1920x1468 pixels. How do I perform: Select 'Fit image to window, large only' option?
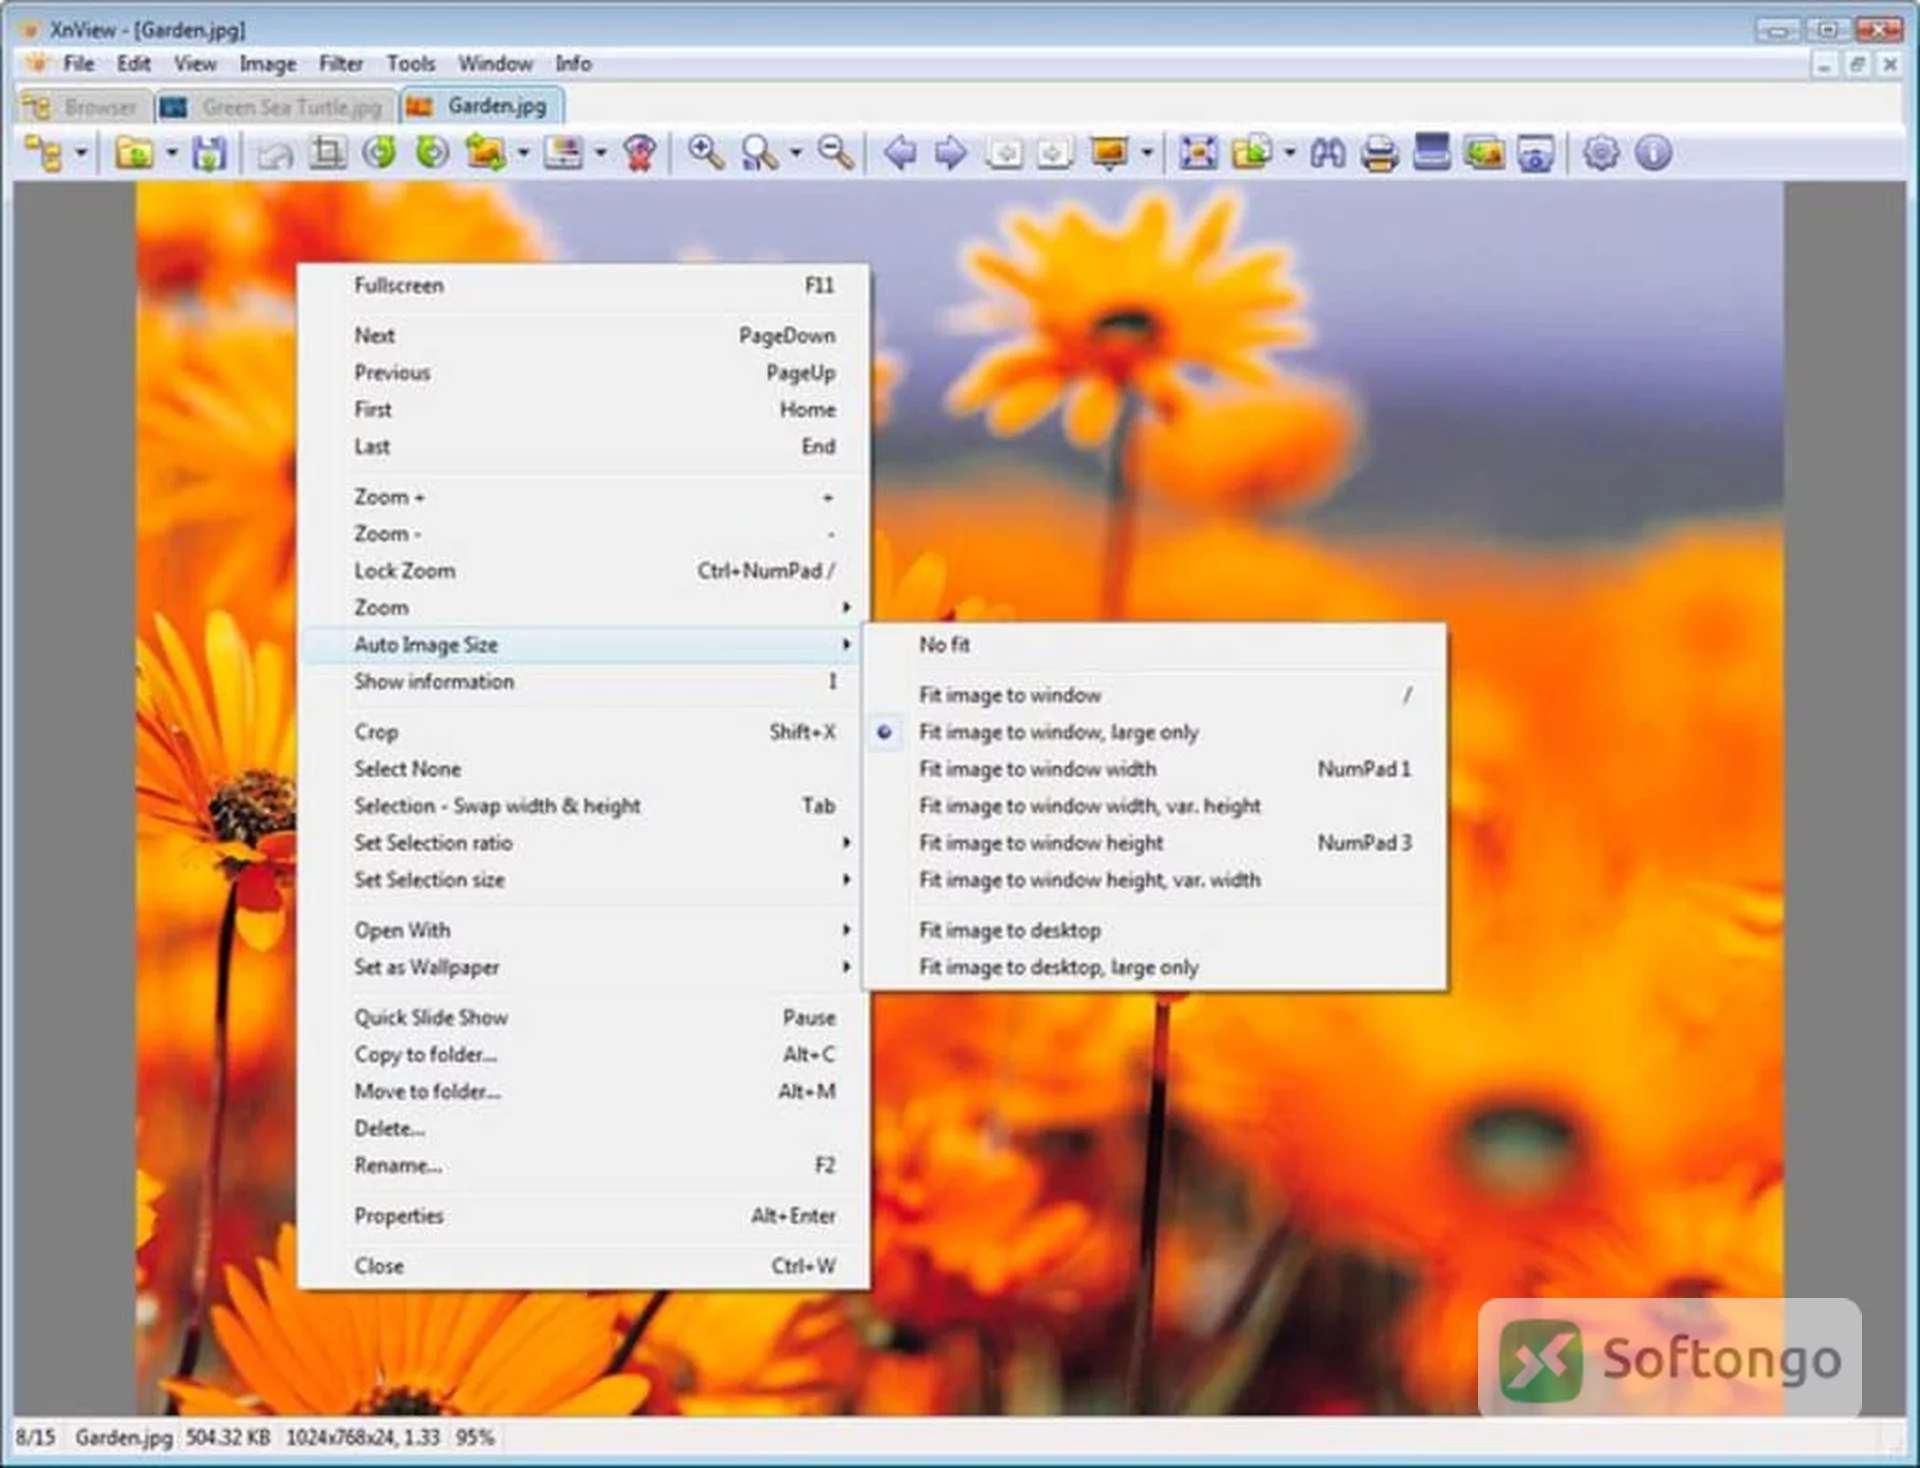click(1155, 732)
